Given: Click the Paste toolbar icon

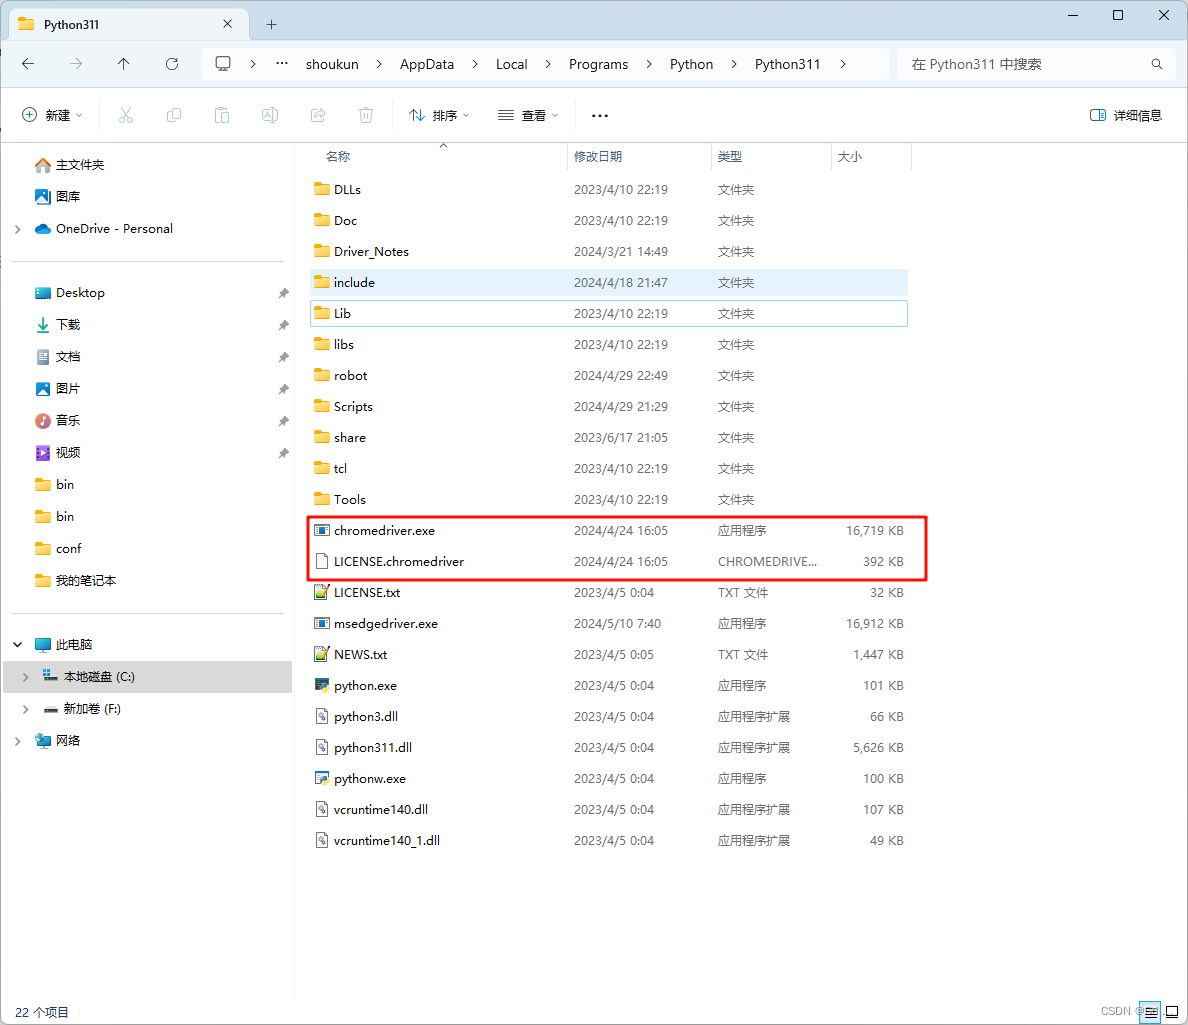Looking at the screenshot, I should 221,115.
